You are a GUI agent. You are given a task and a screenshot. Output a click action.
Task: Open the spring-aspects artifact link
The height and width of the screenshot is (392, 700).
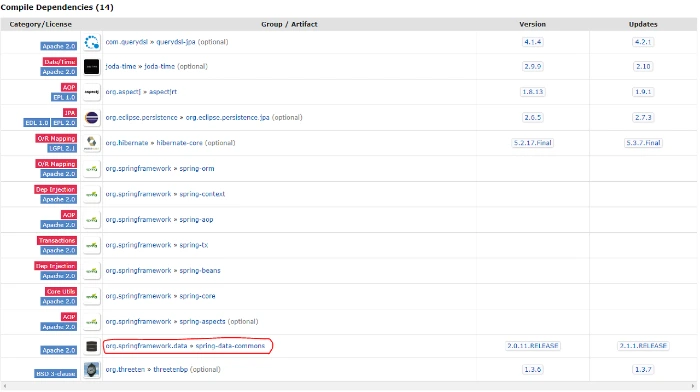(x=202, y=321)
